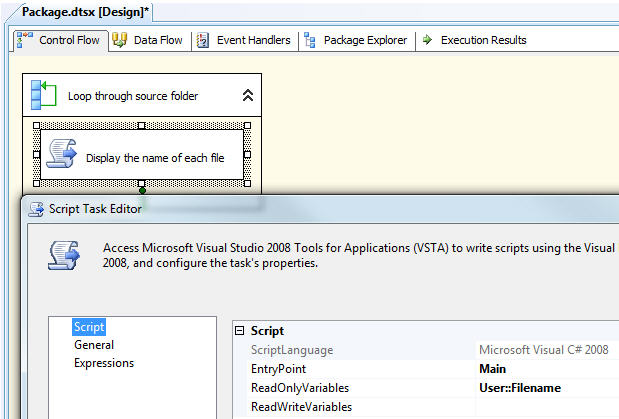
Task: Select the Script page in the editor
Action: [x=89, y=327]
